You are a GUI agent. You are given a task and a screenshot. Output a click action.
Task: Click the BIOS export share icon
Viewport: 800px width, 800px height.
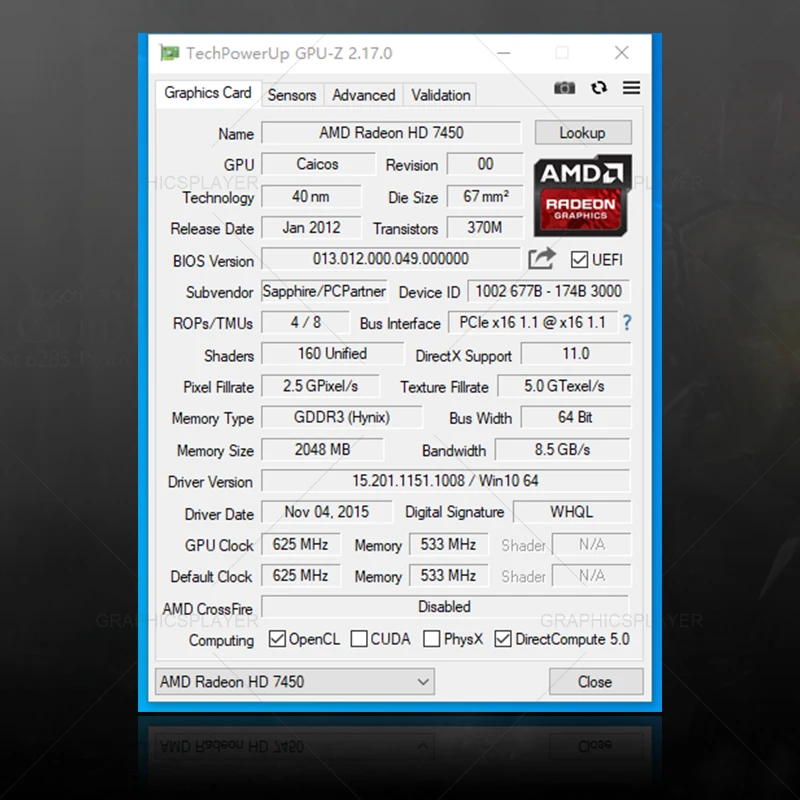point(541,259)
